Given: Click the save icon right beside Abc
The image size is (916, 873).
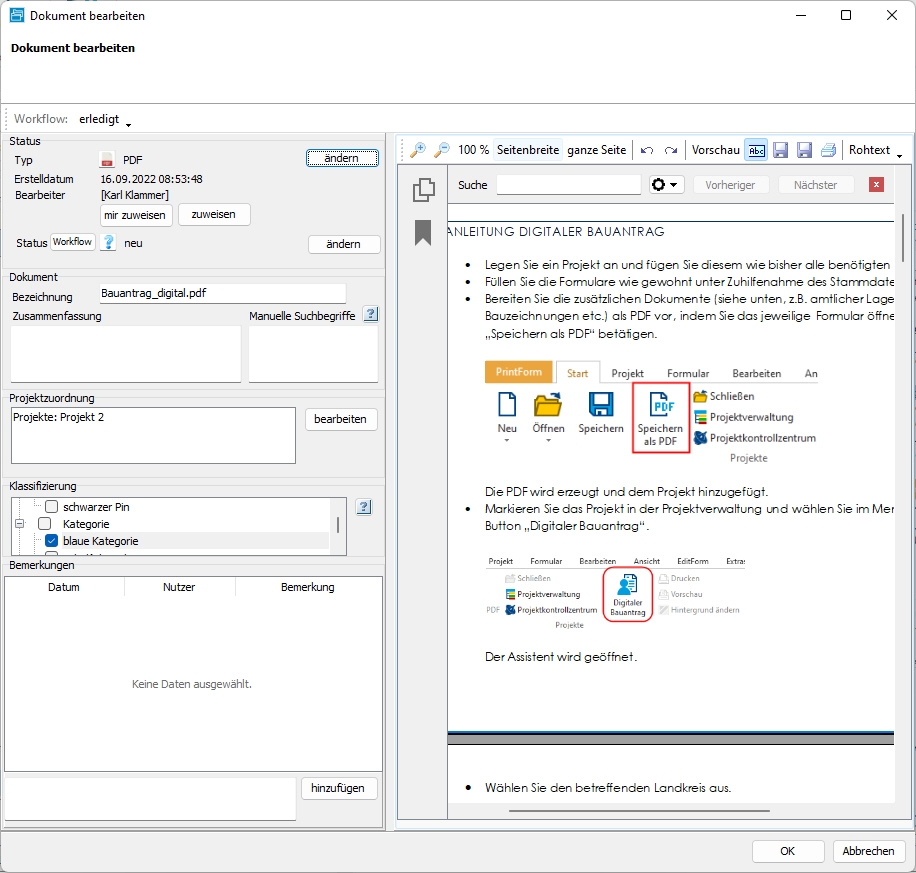Looking at the screenshot, I should [780, 150].
